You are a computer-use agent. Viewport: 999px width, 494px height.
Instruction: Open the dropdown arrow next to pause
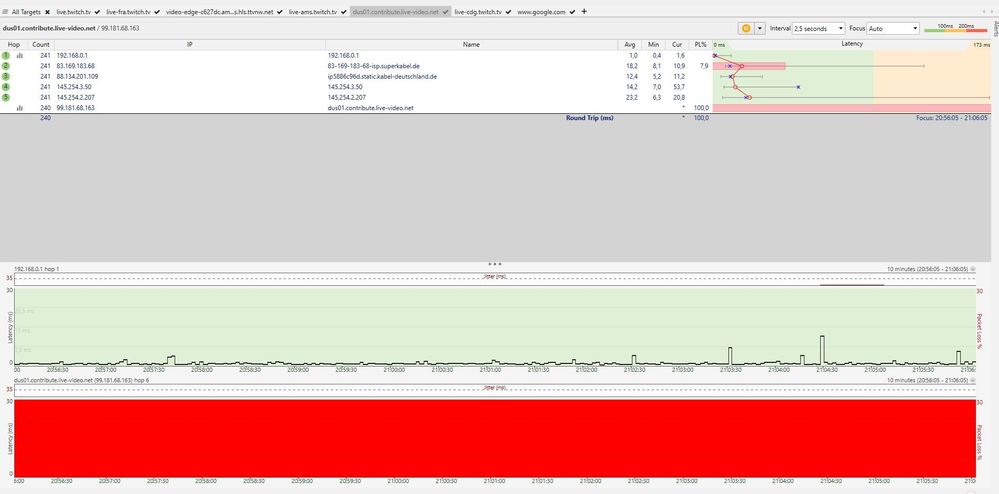tap(759, 29)
